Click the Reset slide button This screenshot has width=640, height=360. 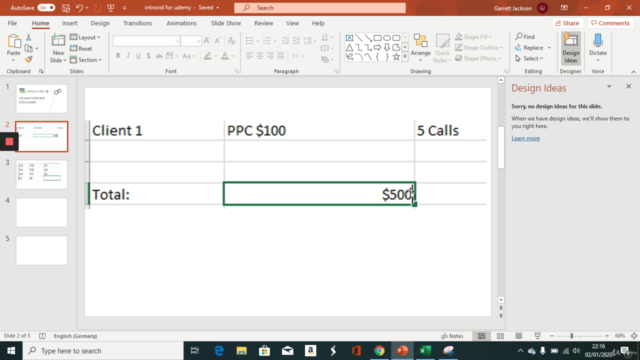coord(81,49)
